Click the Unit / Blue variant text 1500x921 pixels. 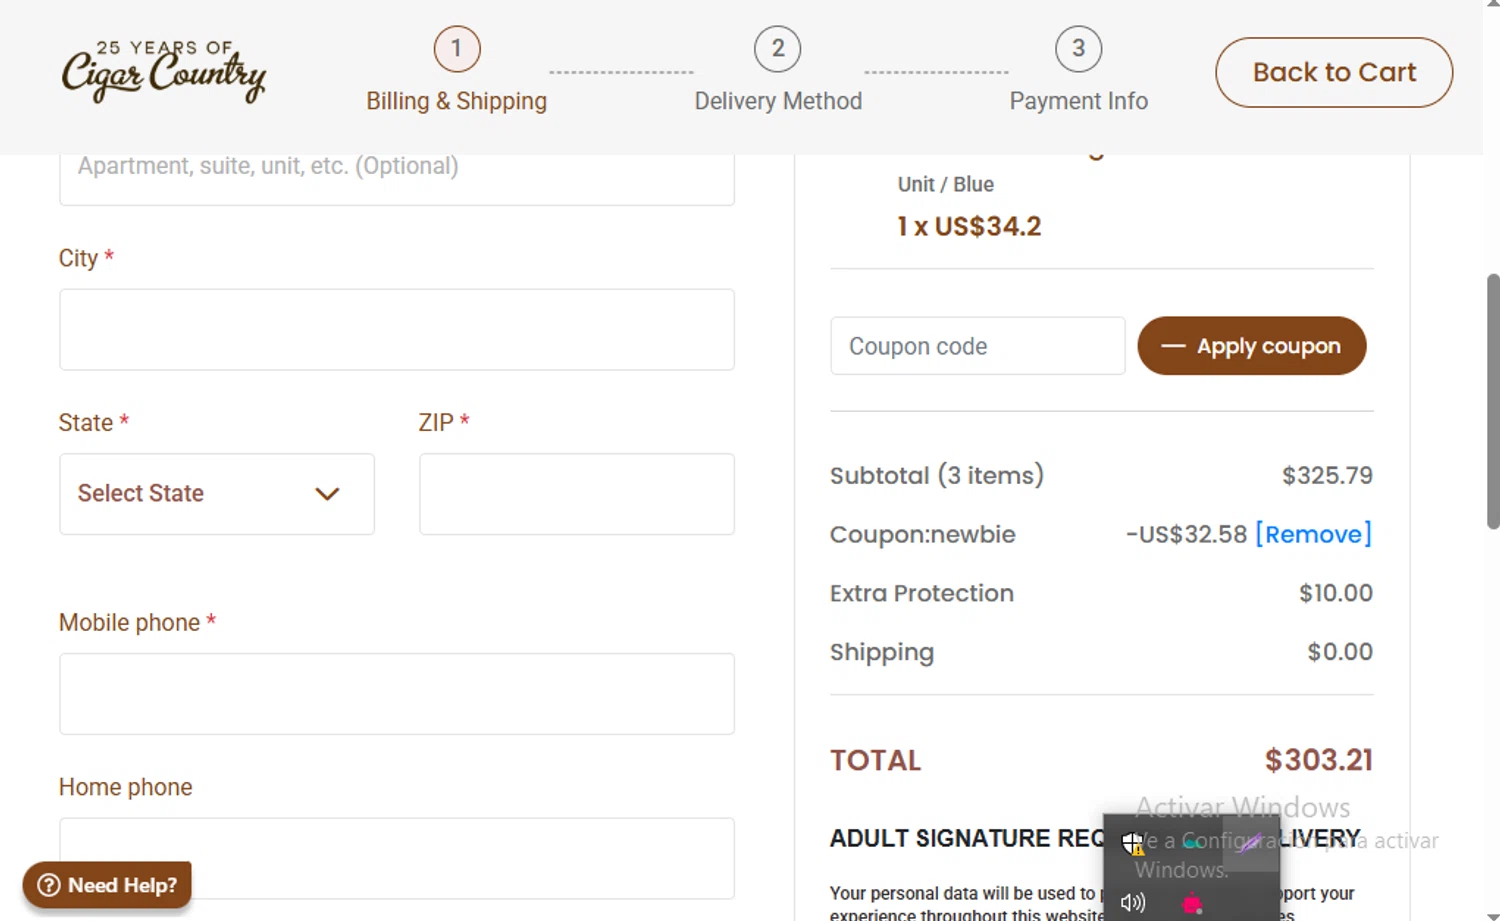coord(945,184)
